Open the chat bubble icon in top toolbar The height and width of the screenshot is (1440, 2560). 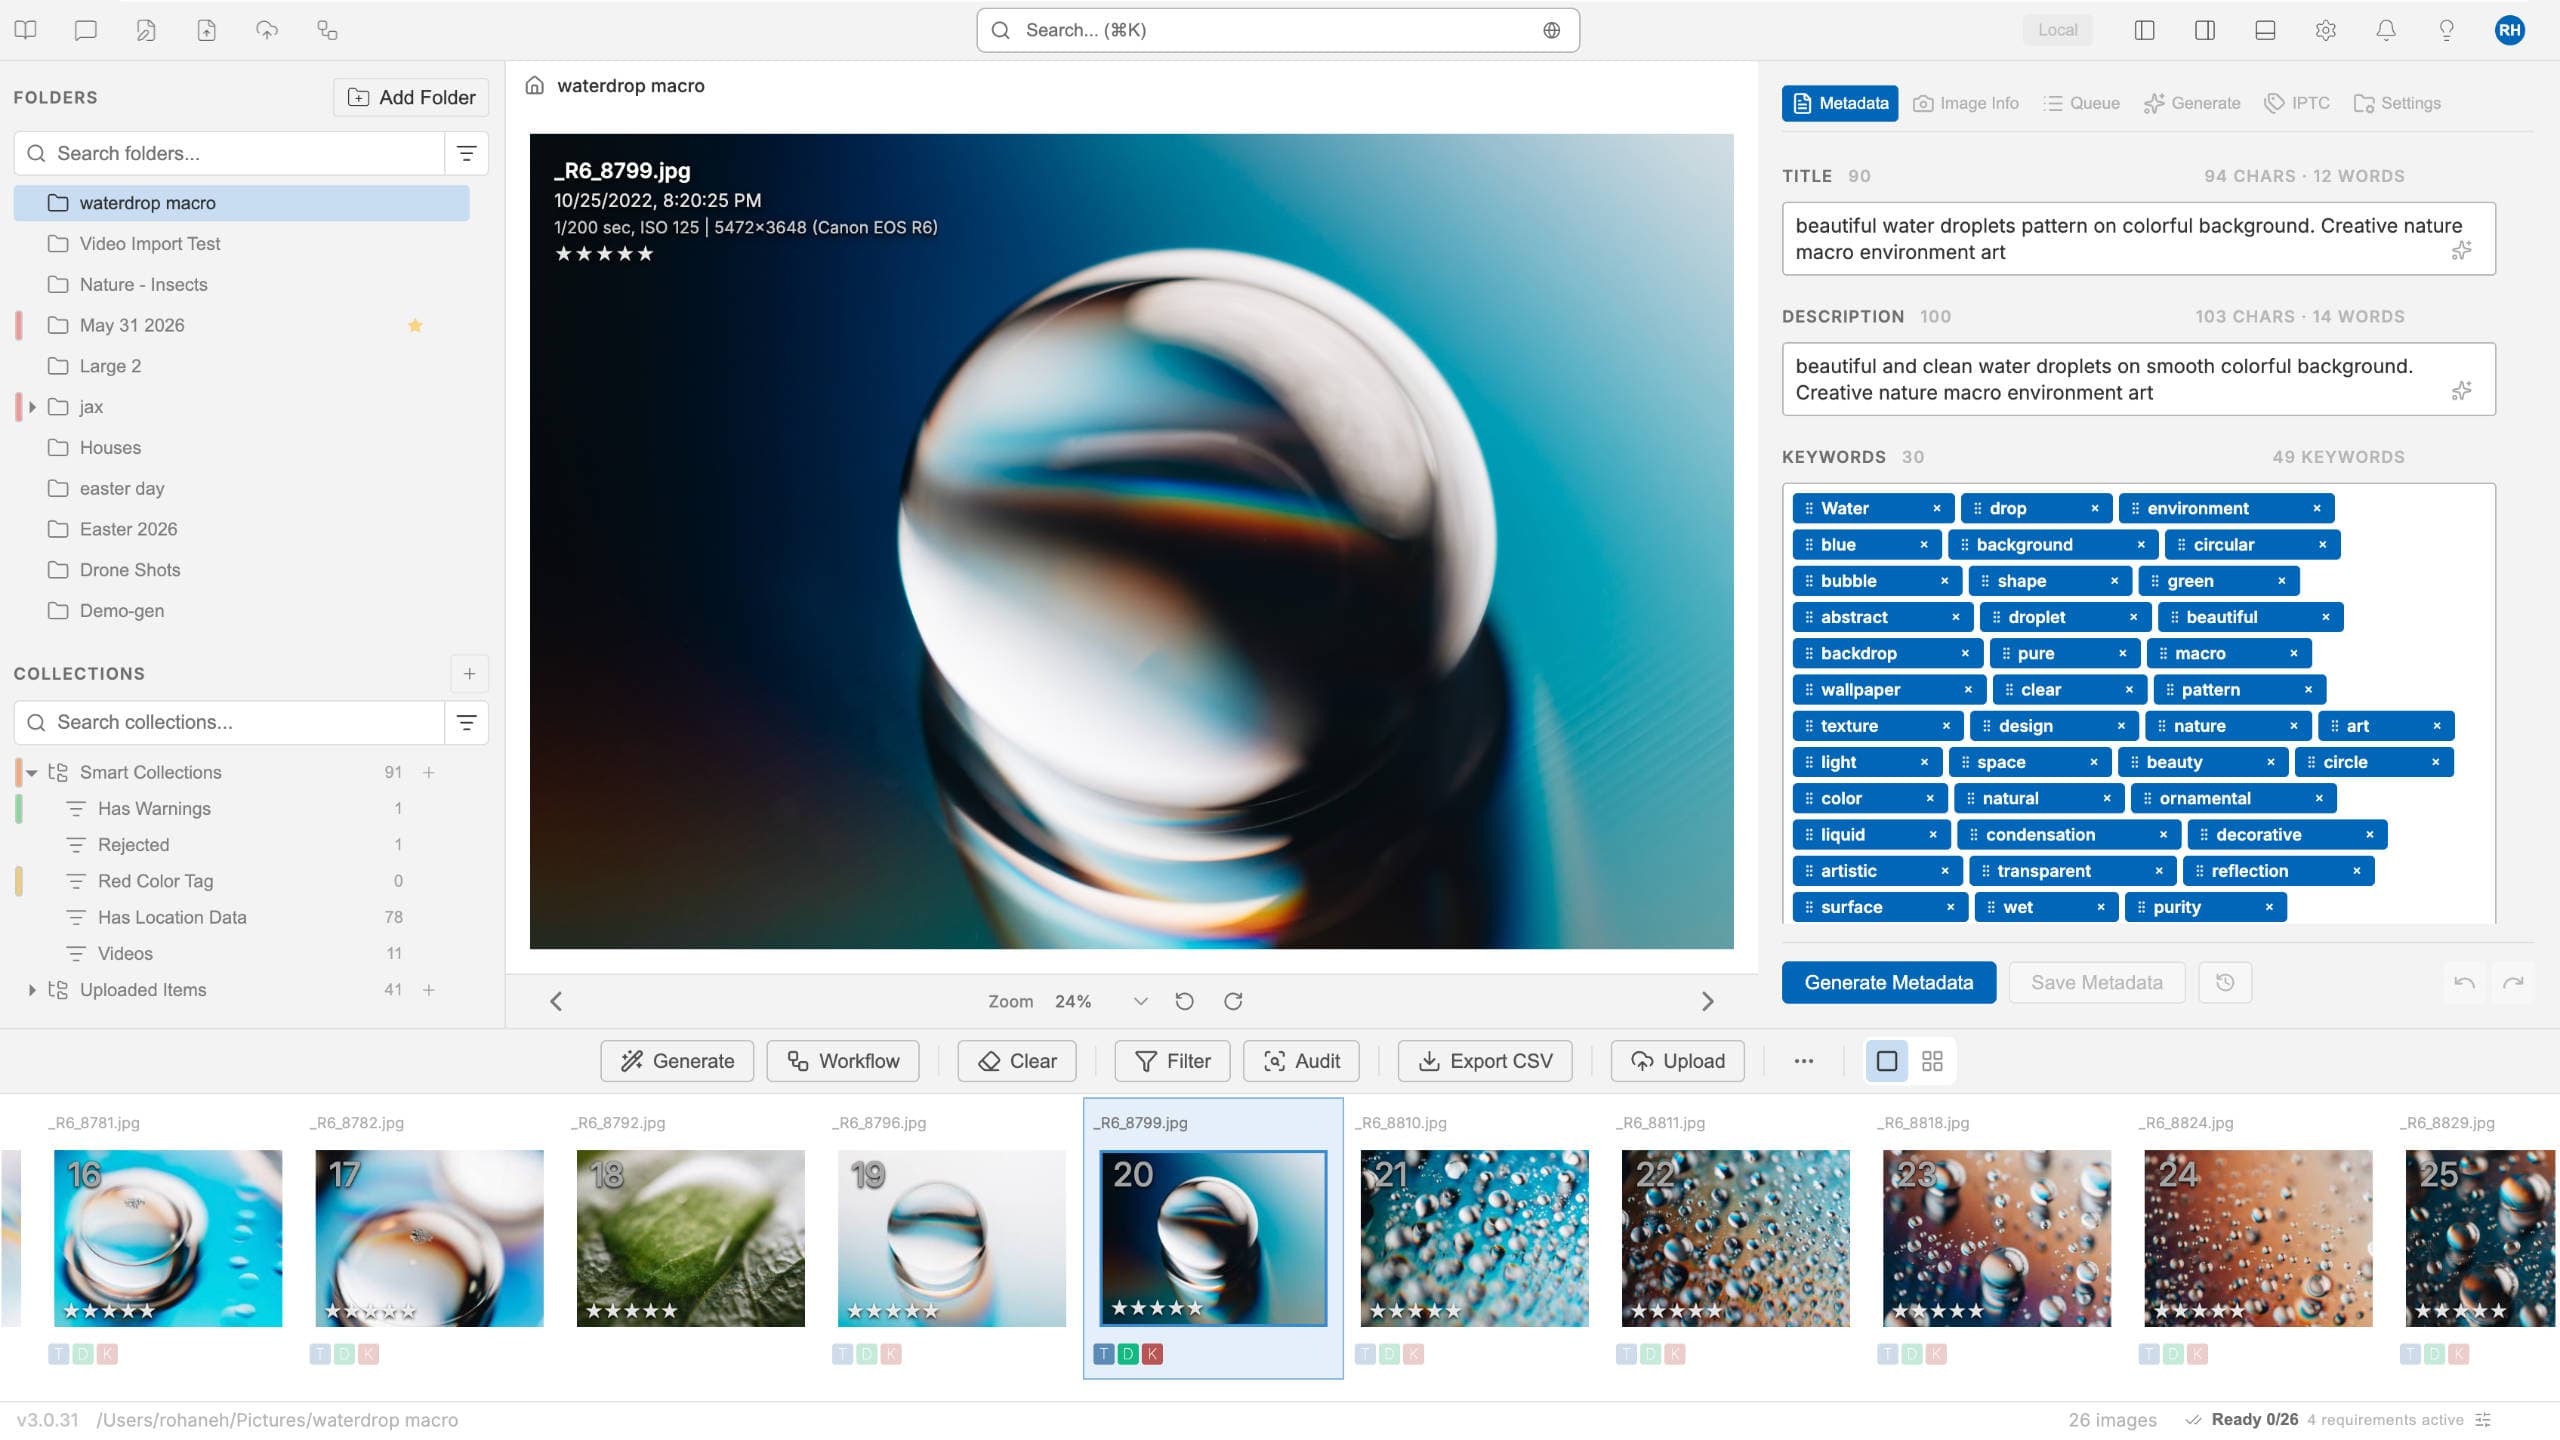point(86,30)
